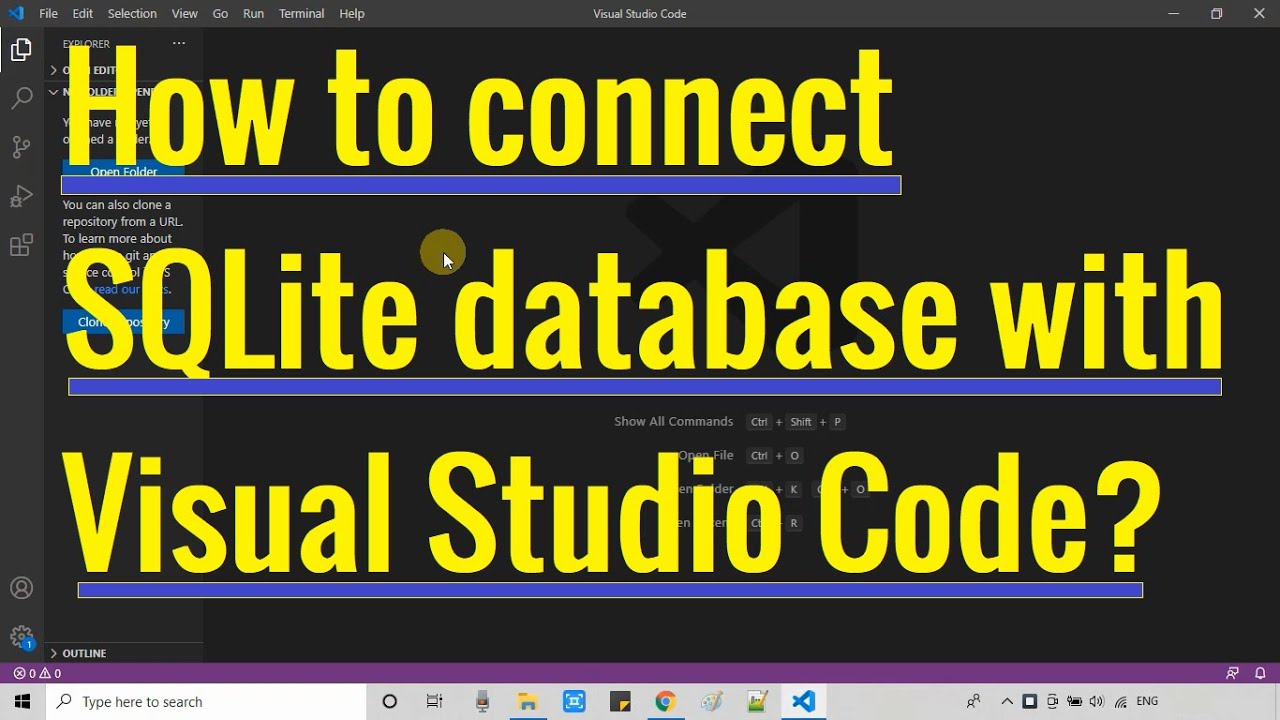Open the Go menu
The width and height of the screenshot is (1280, 720).
[220, 13]
